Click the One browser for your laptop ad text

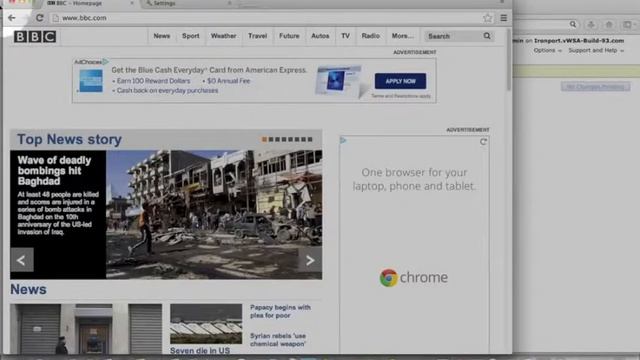pyautogui.click(x=414, y=179)
